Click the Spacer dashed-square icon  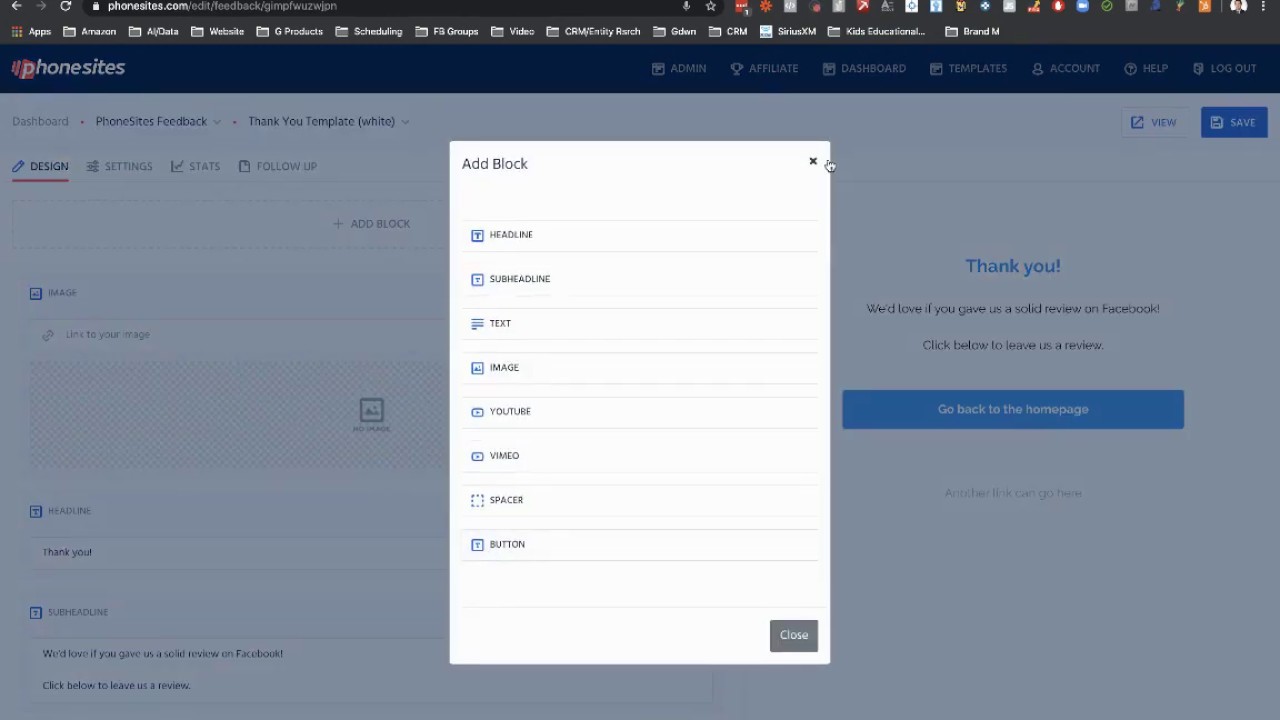[x=477, y=500]
